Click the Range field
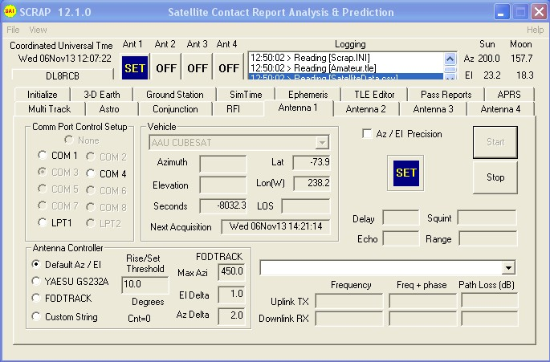This screenshot has width=550, height=362. [488, 239]
